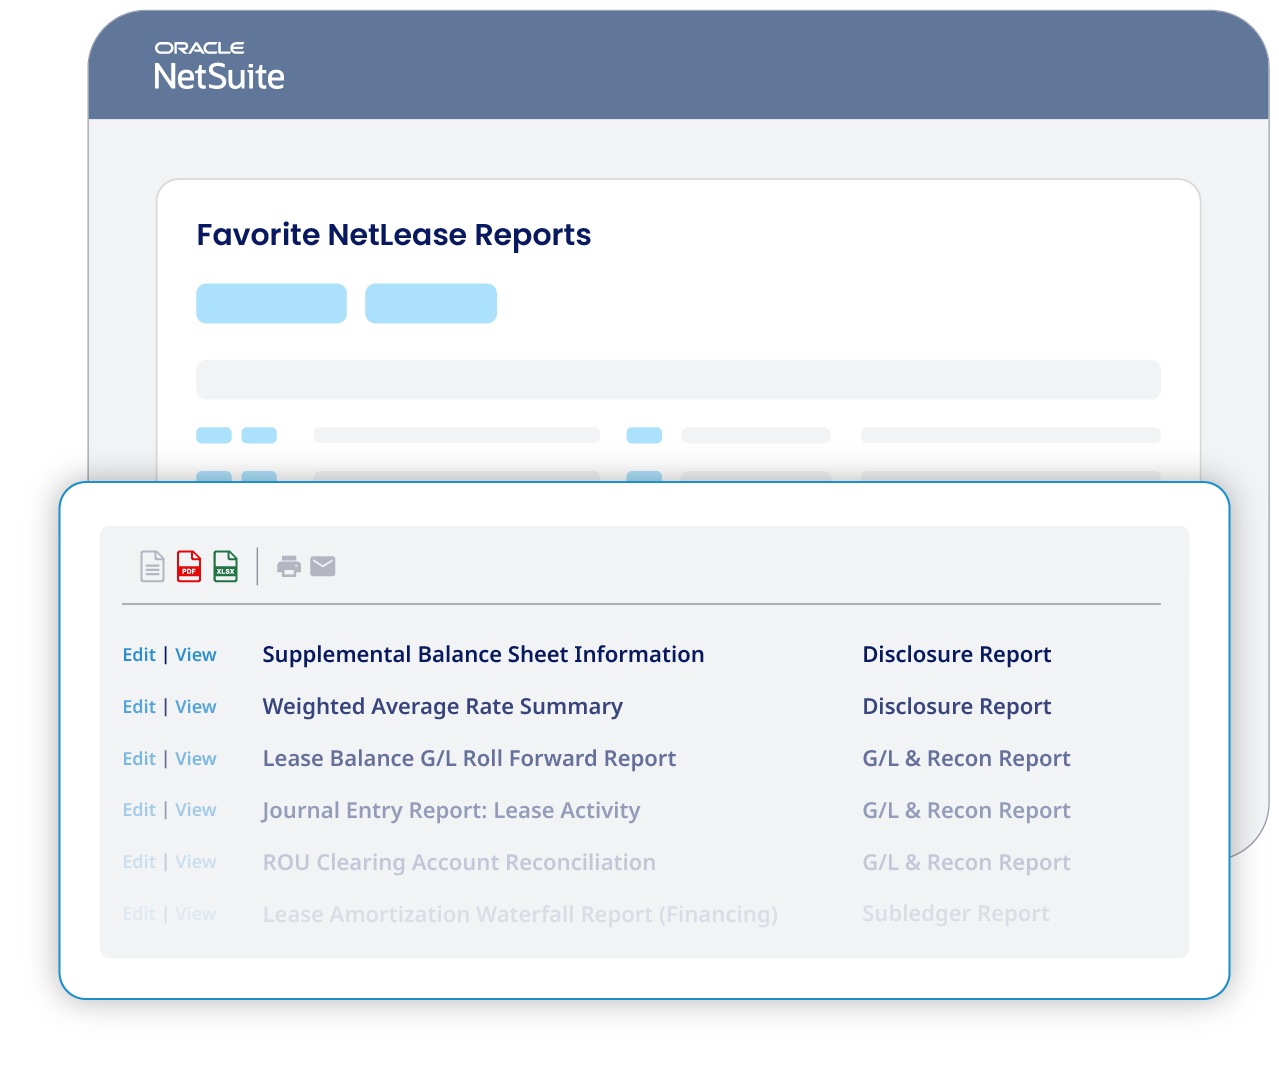Click 'Disclosure Report' in Supplemental Balance row
This screenshot has width=1279, height=1066.
tap(957, 655)
